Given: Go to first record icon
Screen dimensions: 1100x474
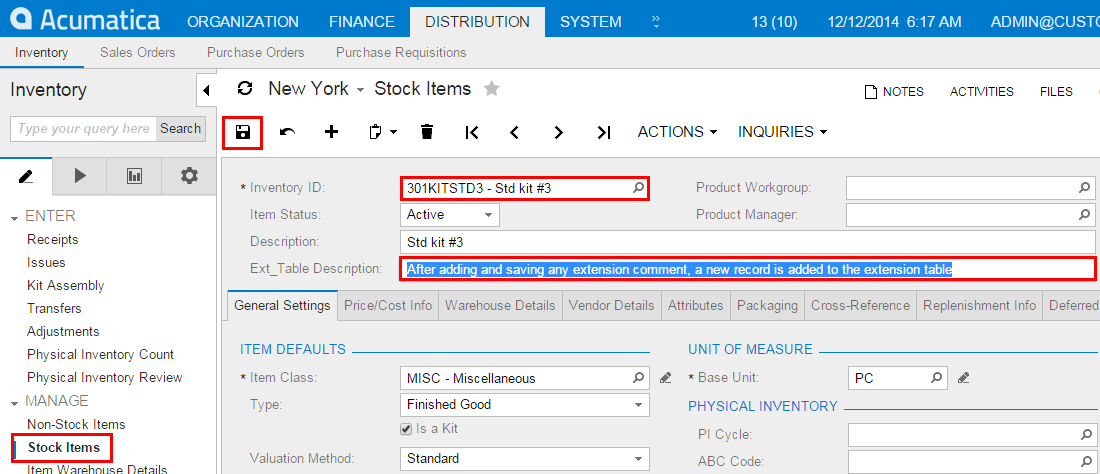Looking at the screenshot, I should tap(472, 132).
